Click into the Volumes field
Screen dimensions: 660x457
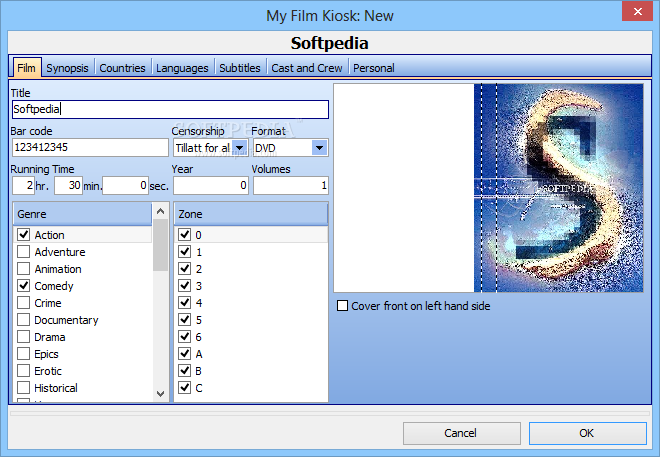[x=290, y=186]
